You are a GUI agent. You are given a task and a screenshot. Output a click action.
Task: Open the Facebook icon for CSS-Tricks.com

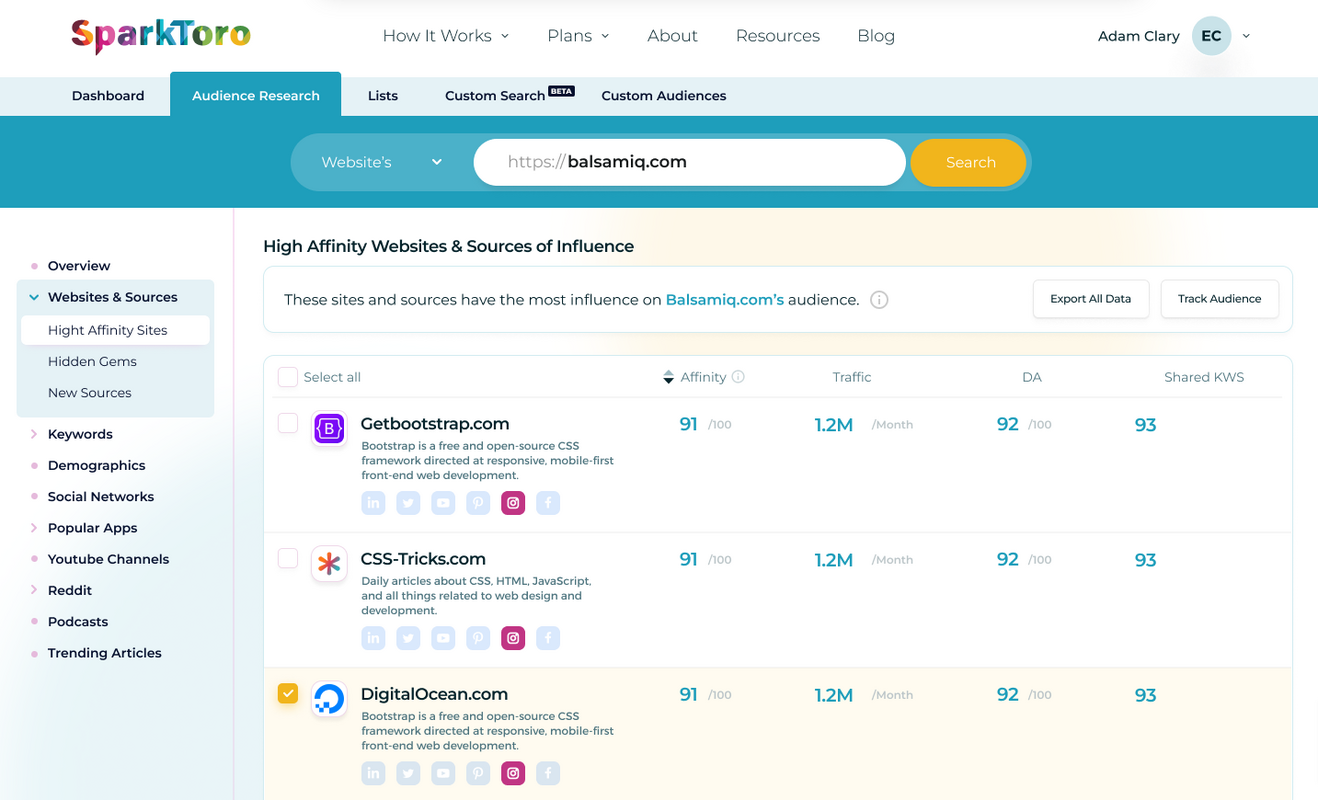[548, 638]
